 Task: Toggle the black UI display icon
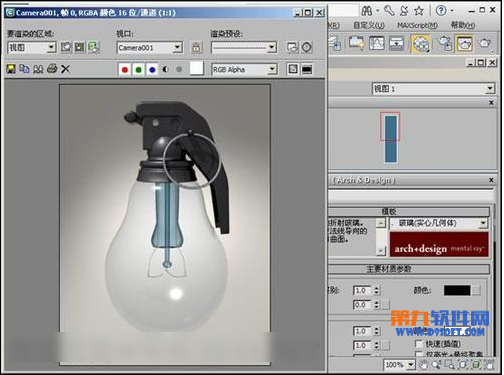point(307,69)
